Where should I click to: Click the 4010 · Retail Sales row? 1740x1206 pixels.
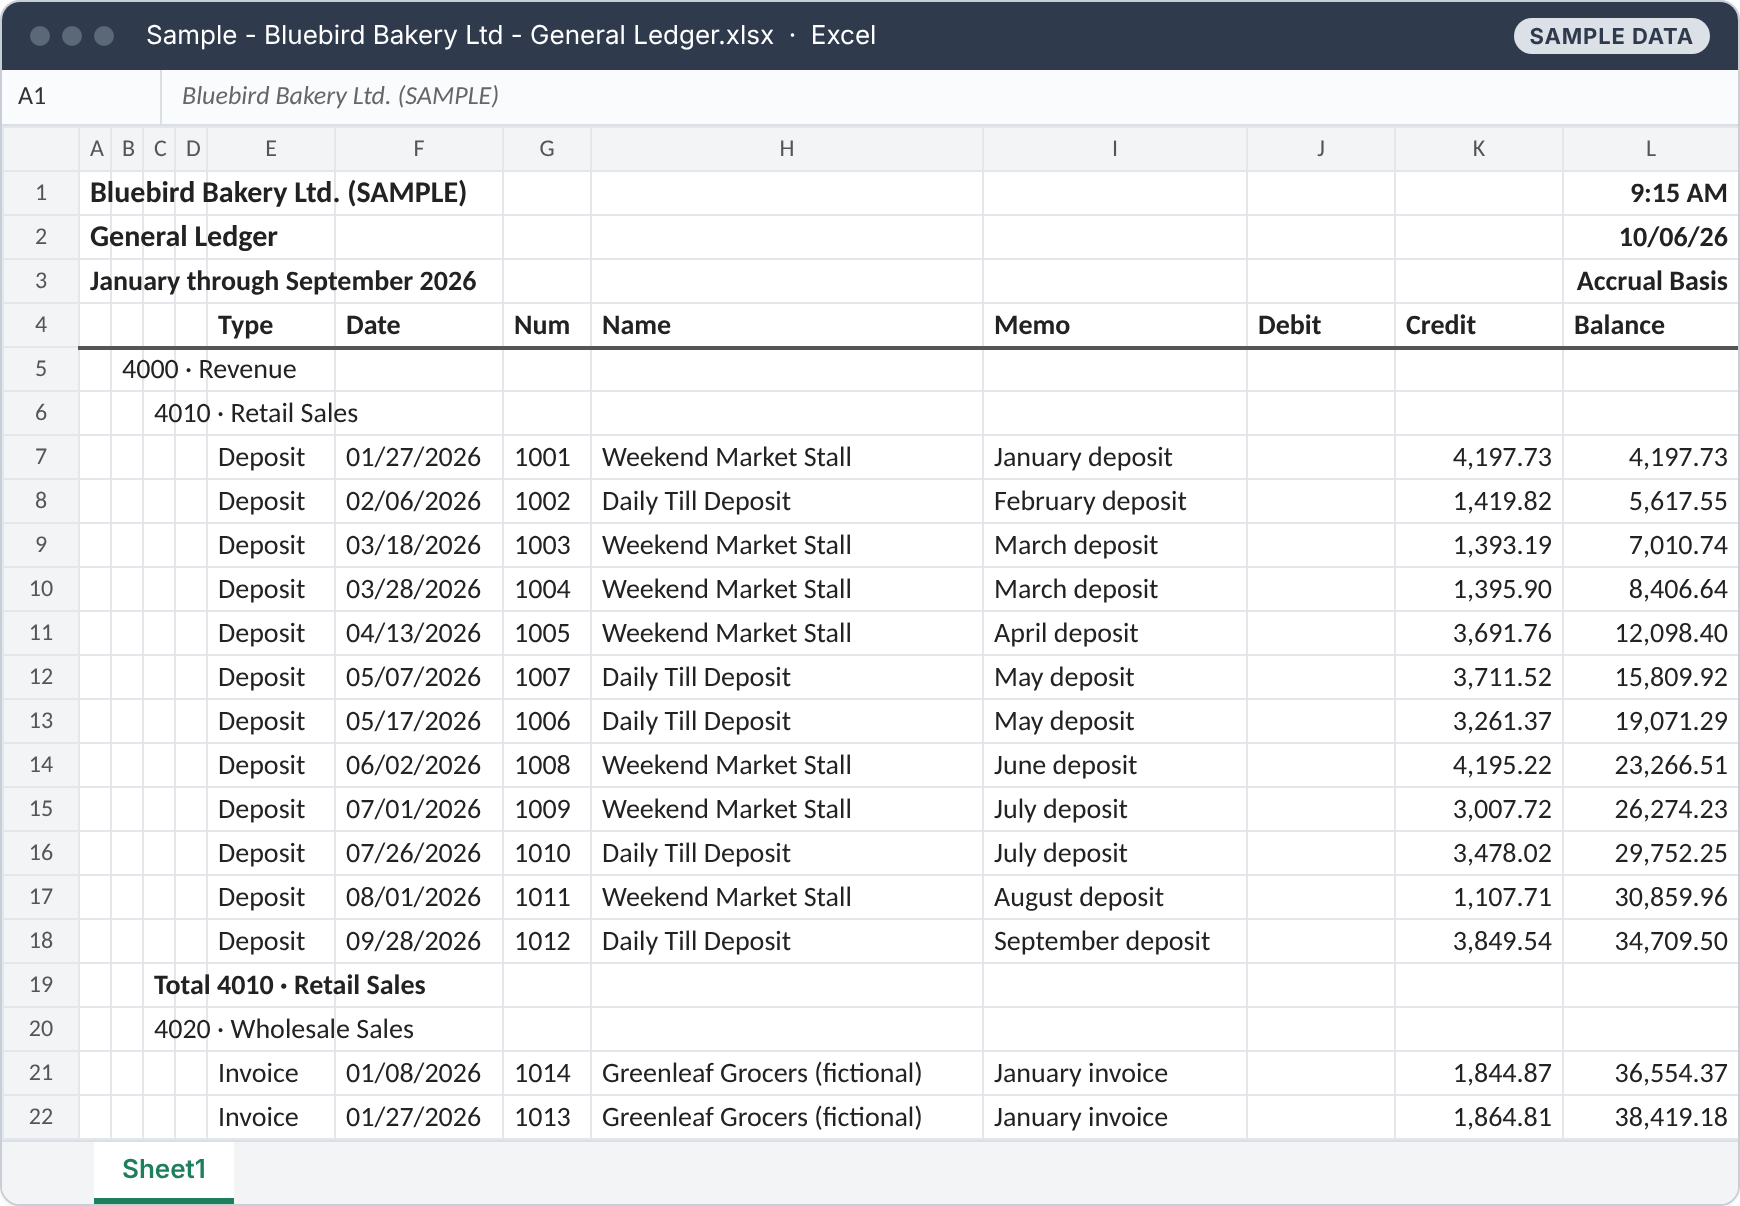pyautogui.click(x=256, y=413)
